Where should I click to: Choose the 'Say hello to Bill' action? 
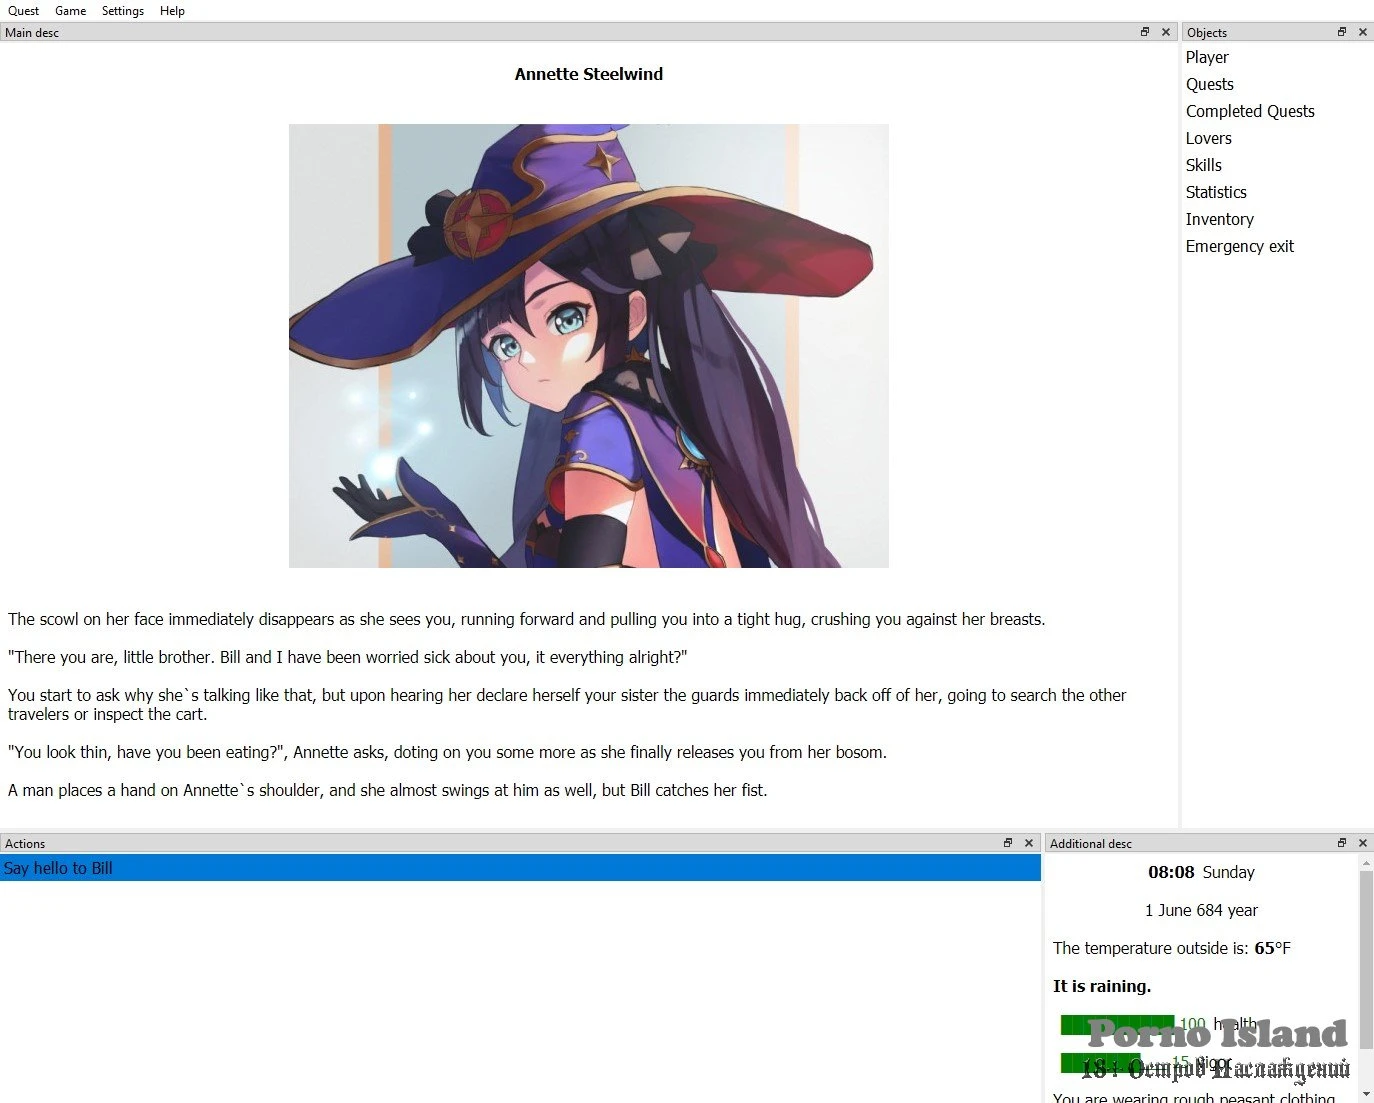58,868
